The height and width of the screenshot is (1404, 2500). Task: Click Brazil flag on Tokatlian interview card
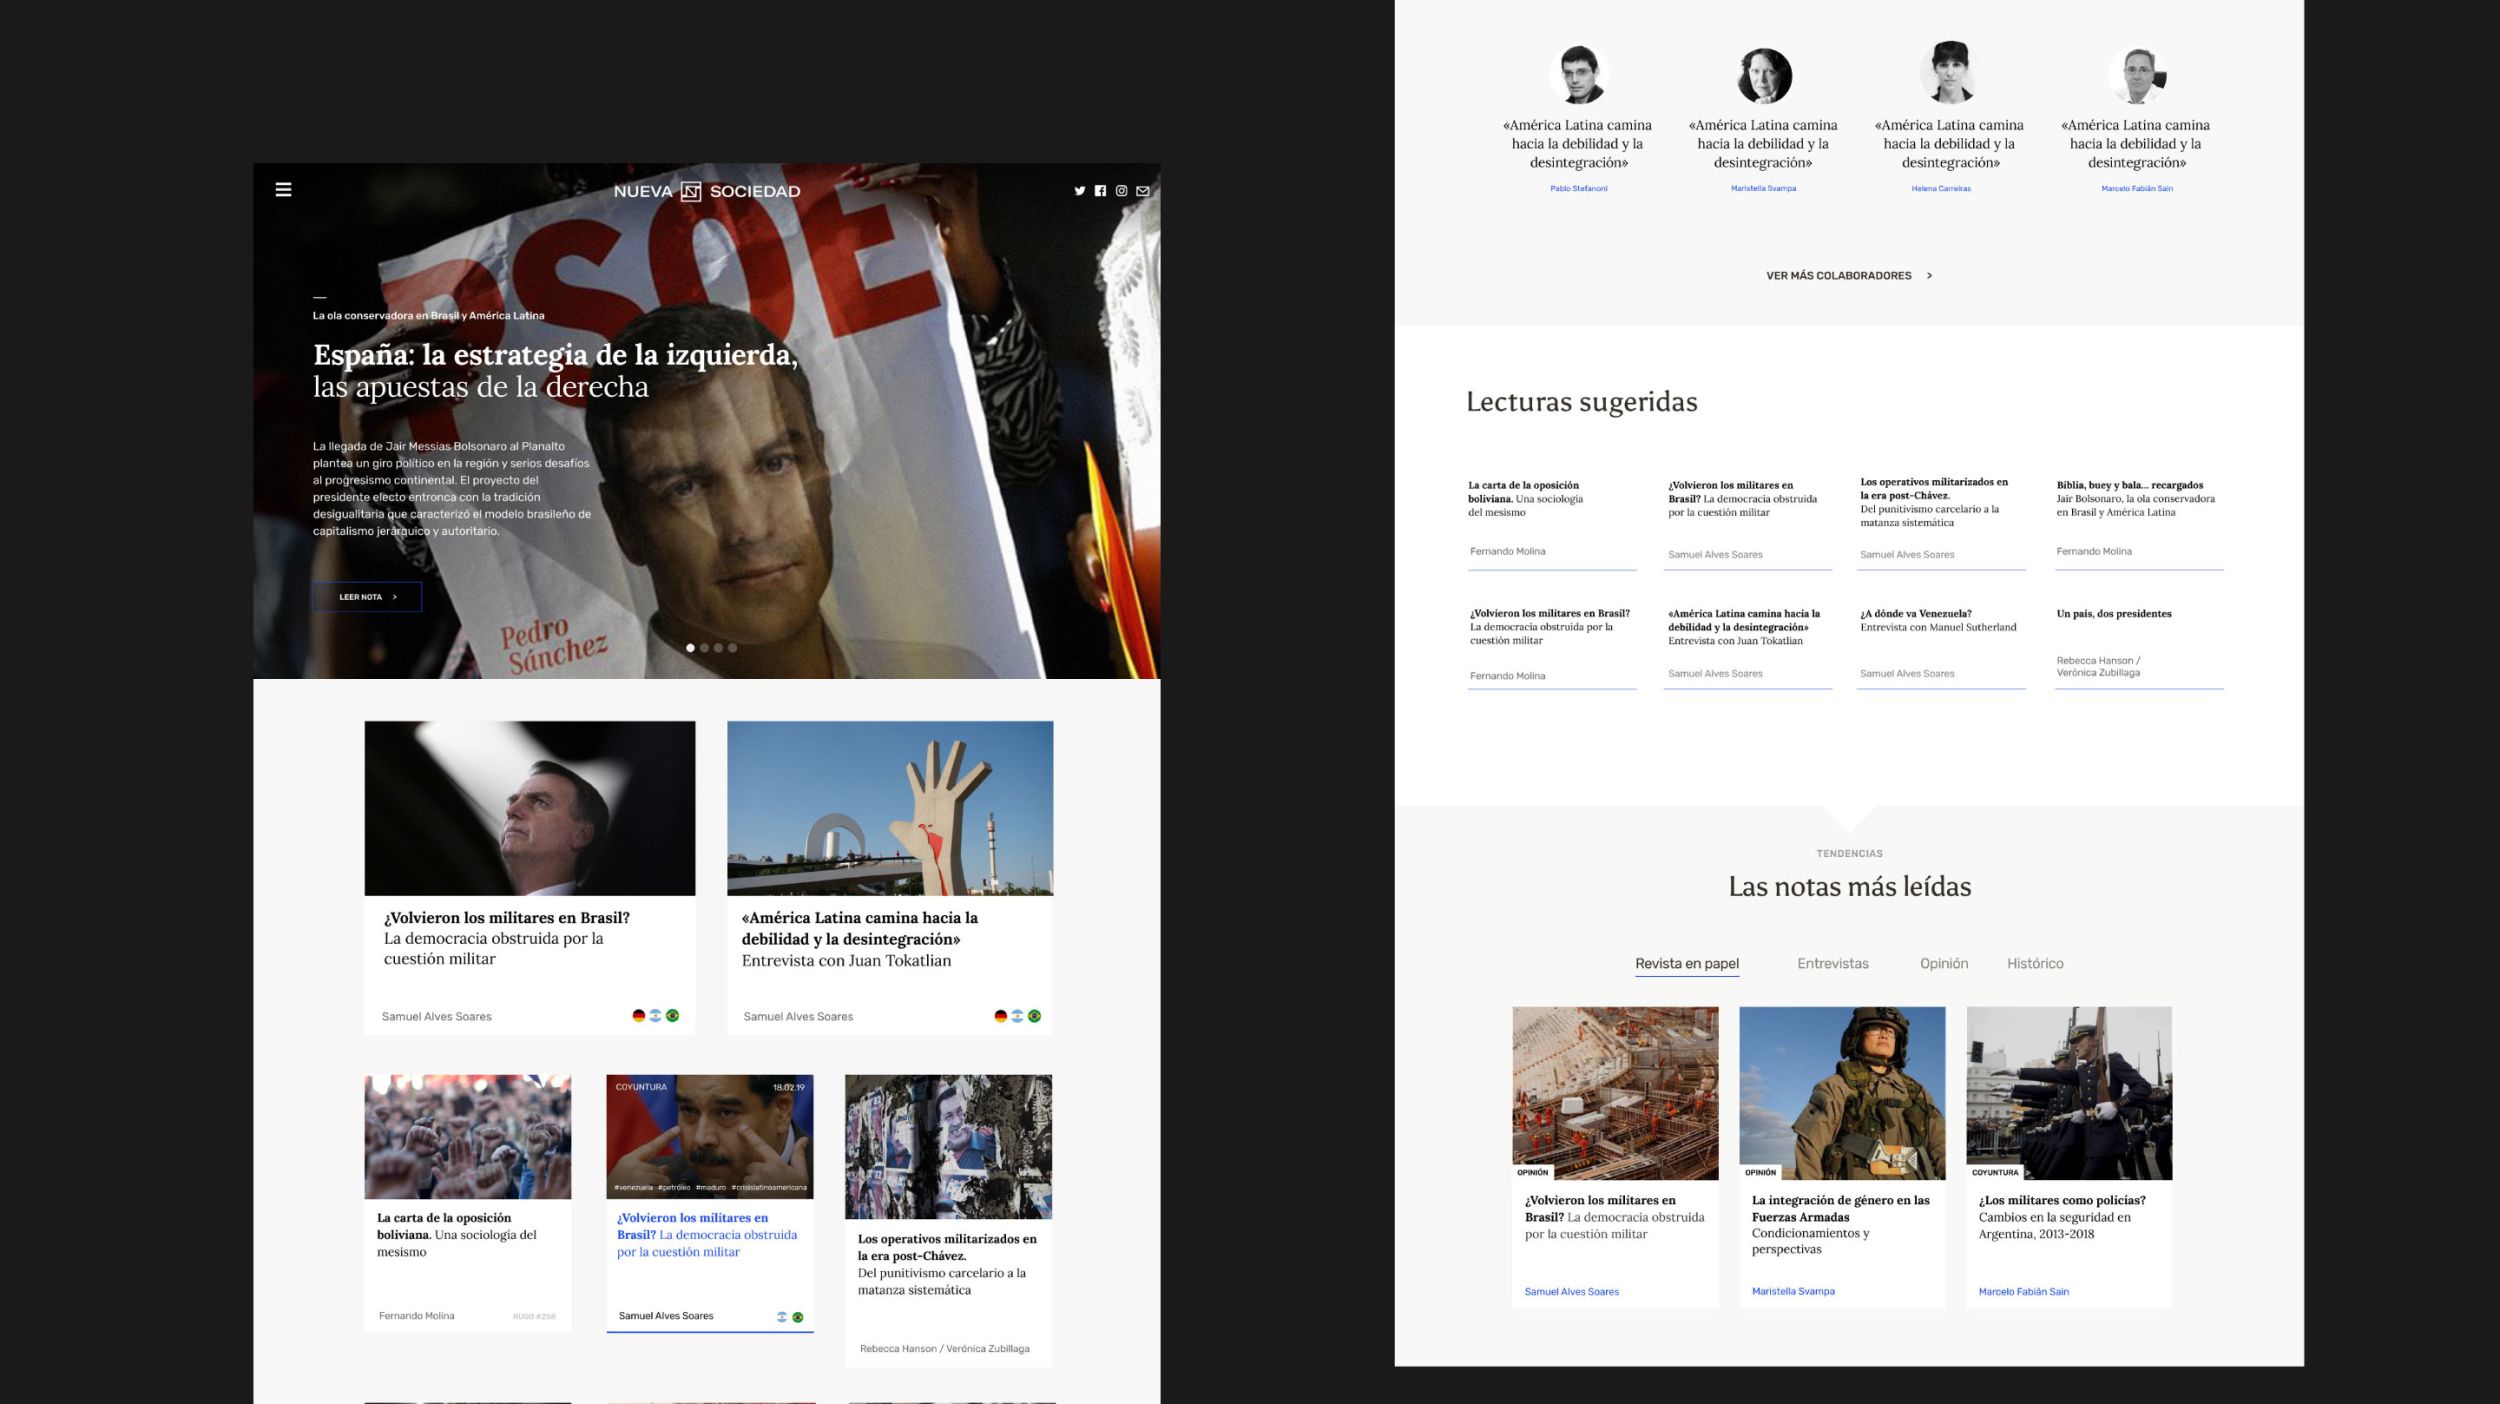coord(1034,1016)
